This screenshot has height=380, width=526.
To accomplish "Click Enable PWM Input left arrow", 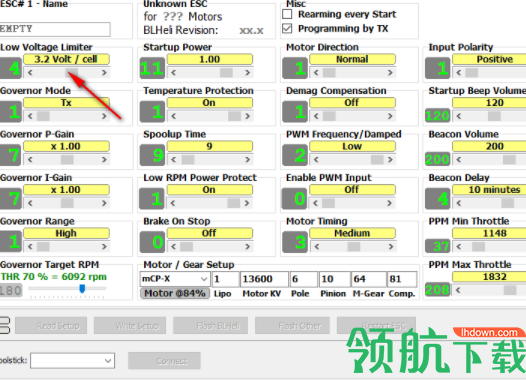I will point(316,203).
